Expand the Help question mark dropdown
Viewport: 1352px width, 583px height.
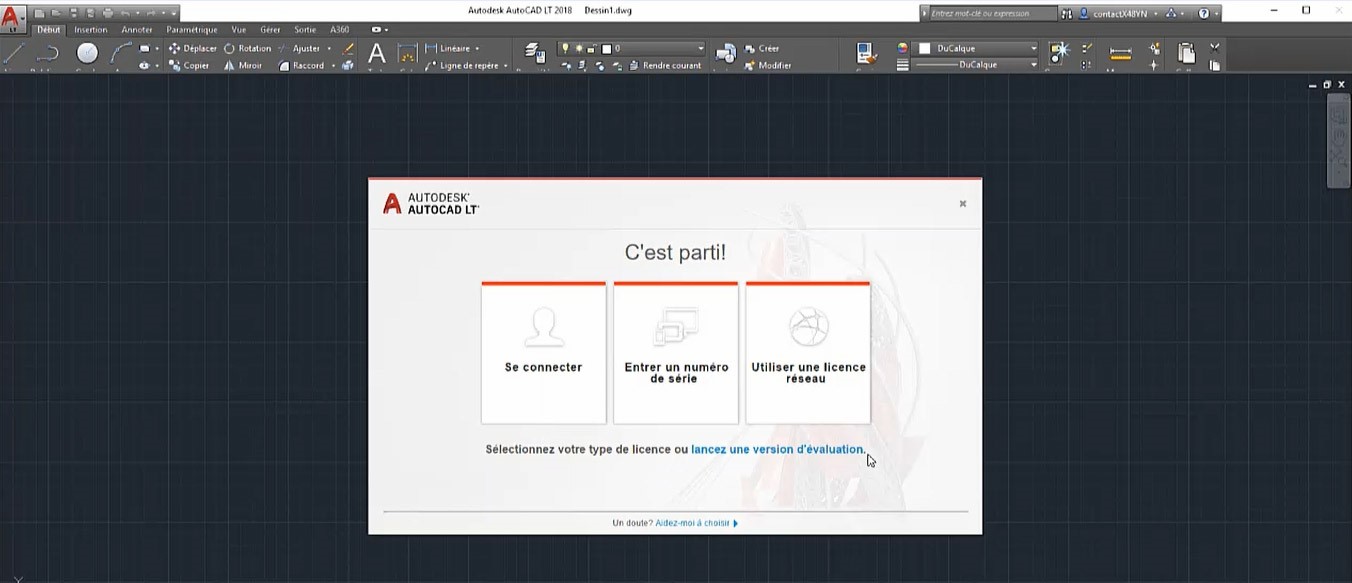tap(1217, 13)
